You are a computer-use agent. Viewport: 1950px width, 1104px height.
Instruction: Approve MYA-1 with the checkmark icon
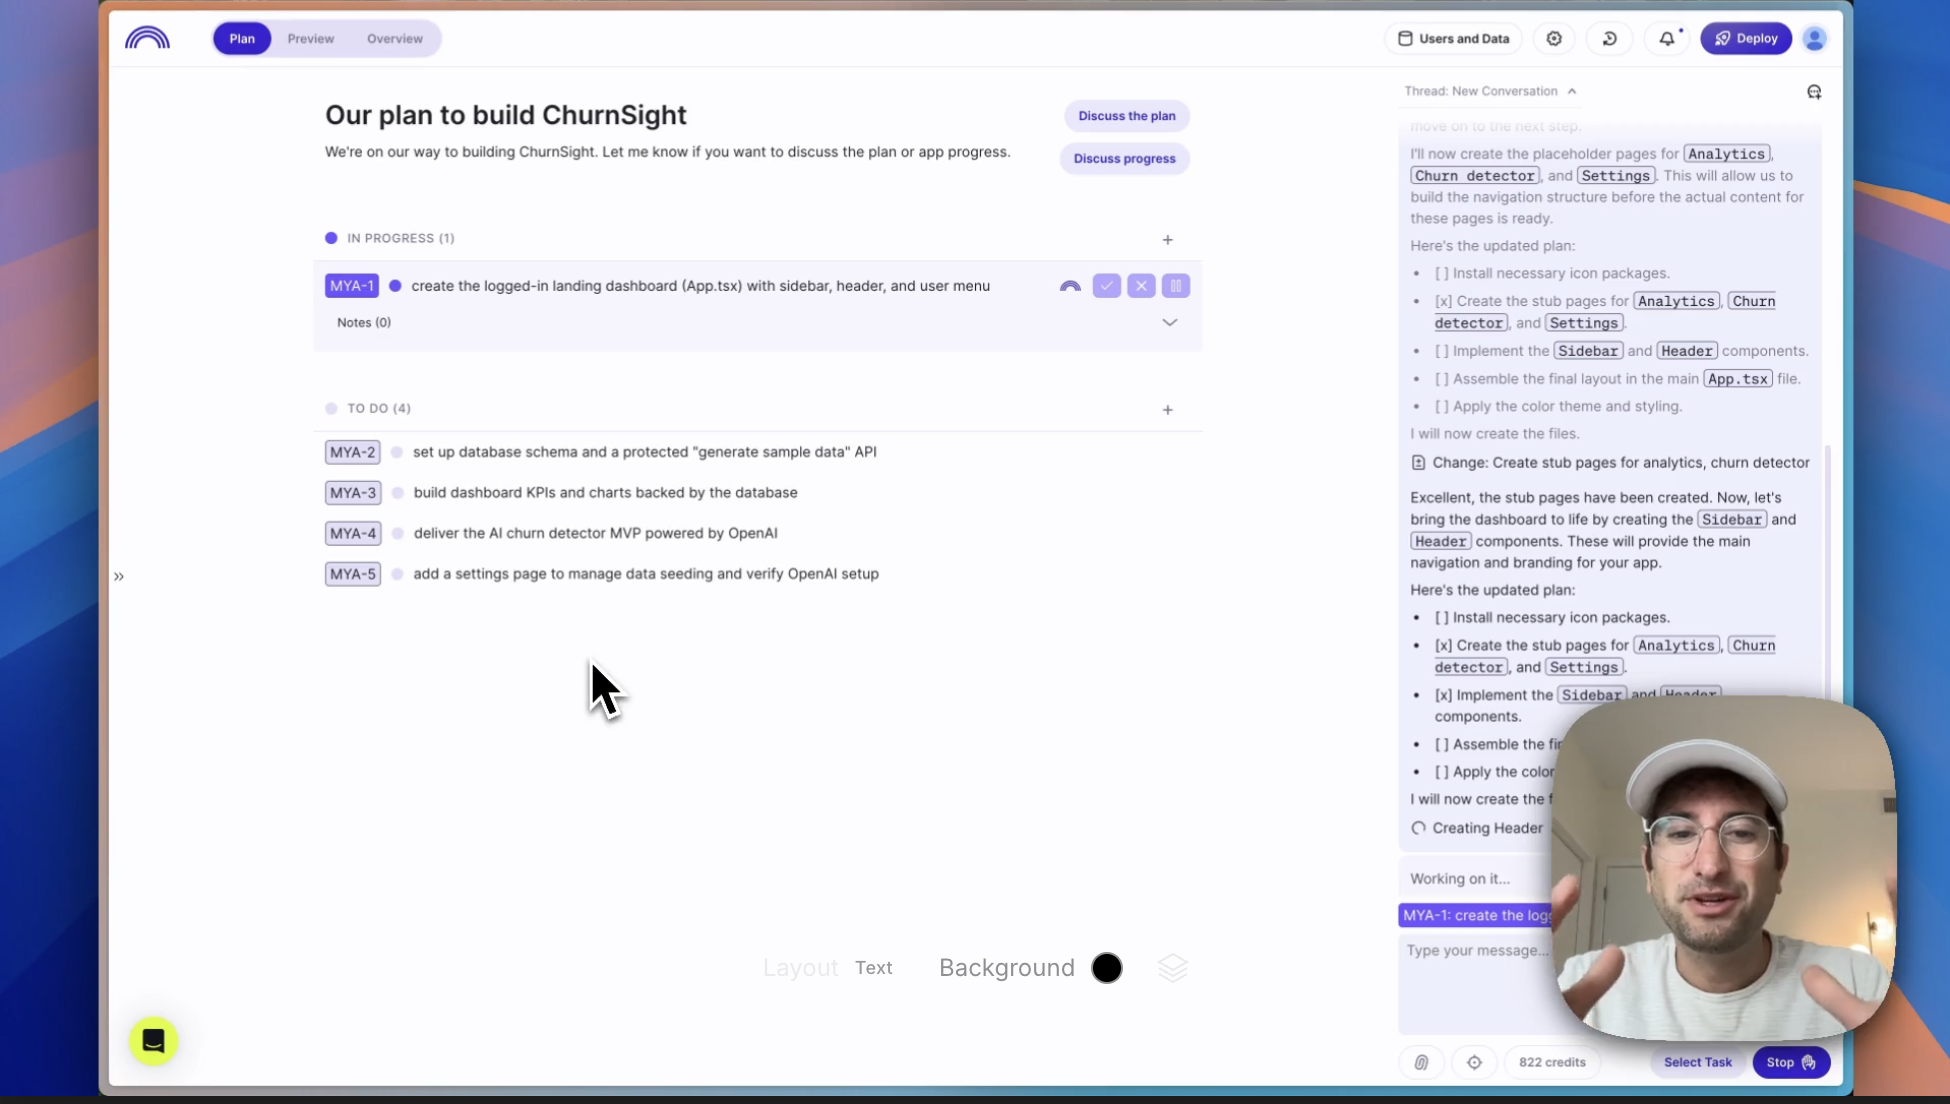(1106, 286)
